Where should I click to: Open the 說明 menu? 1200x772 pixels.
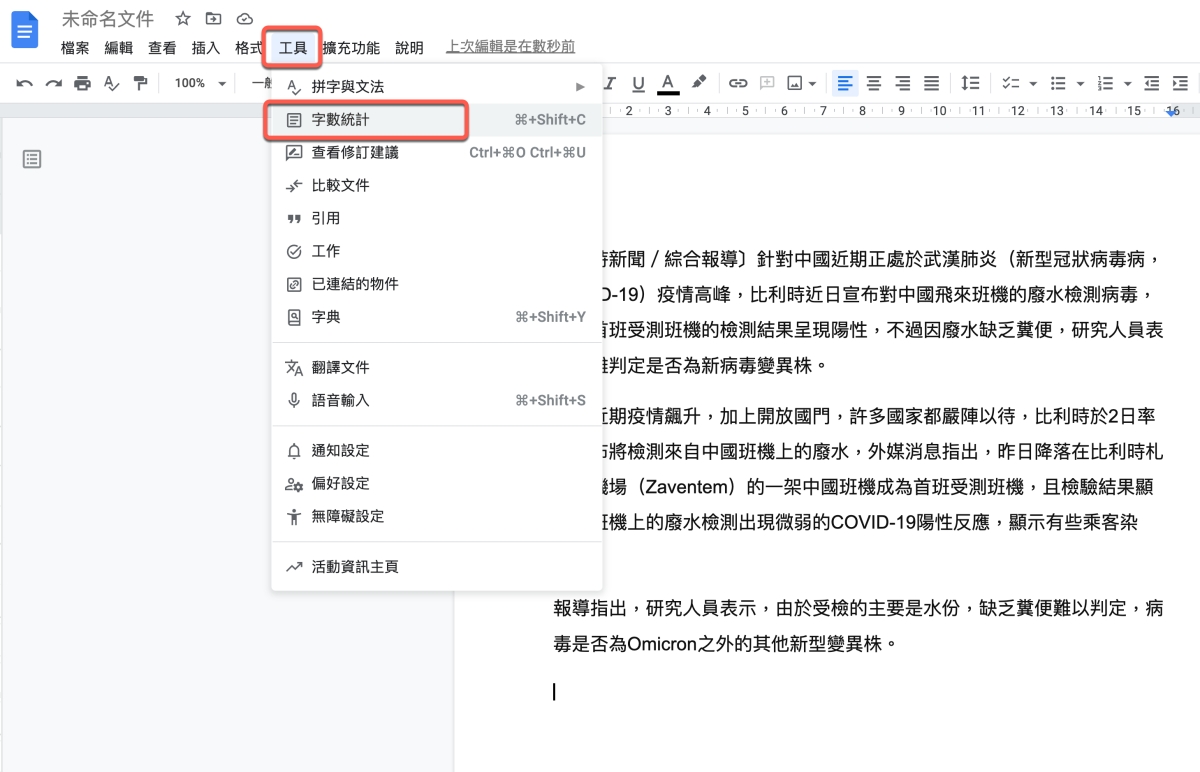click(x=409, y=48)
